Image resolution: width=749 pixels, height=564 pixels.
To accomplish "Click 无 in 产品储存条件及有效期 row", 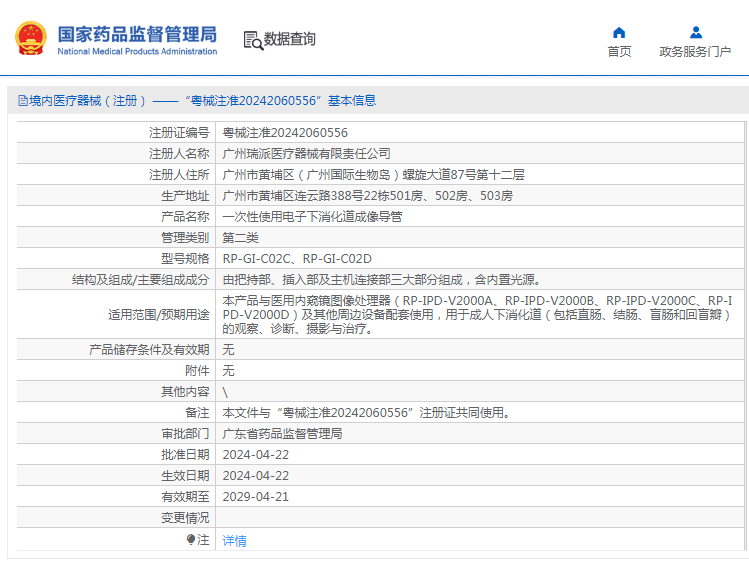I will 228,350.
